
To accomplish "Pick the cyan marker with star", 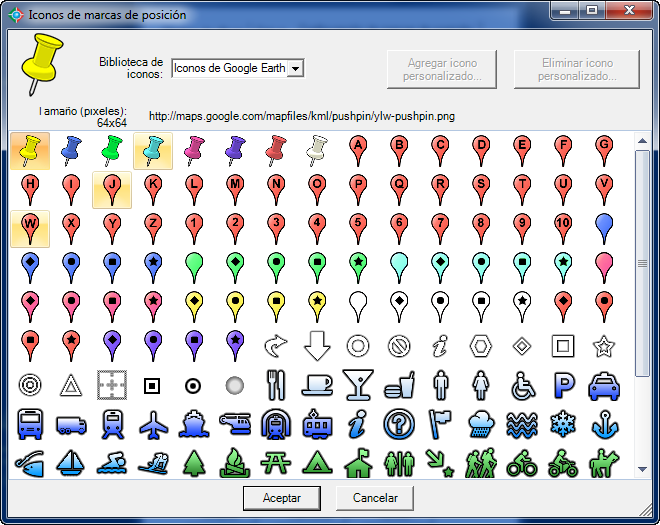I will pyautogui.click(x=563, y=268).
